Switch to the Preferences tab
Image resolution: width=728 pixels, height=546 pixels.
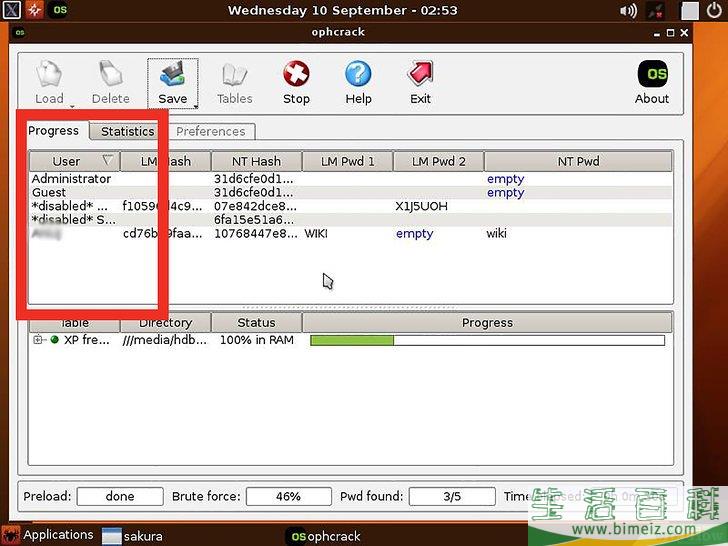[211, 131]
